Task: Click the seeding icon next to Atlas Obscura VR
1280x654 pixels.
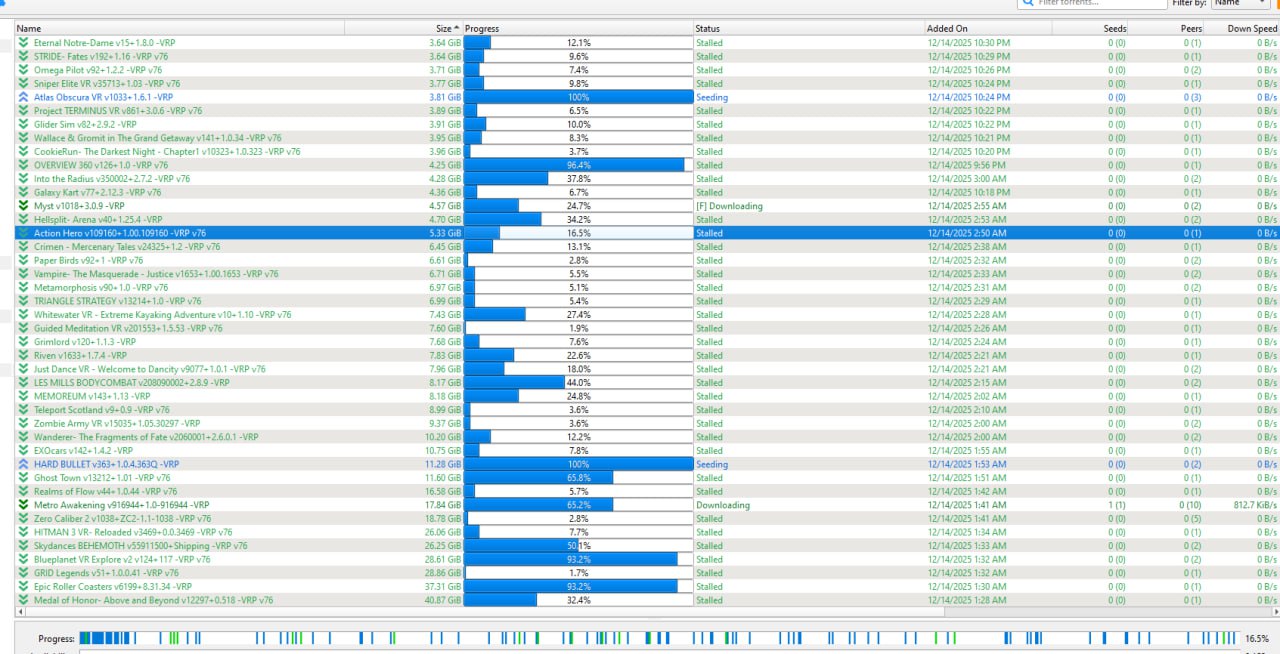Action: (x=23, y=97)
